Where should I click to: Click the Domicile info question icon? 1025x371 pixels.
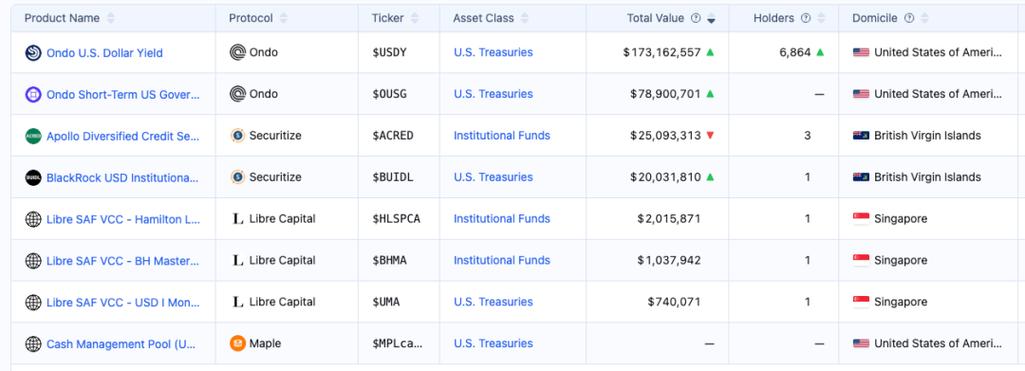point(909,18)
